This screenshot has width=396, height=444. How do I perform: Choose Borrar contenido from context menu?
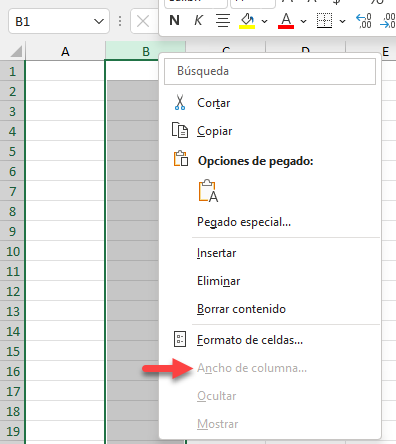coord(270,309)
